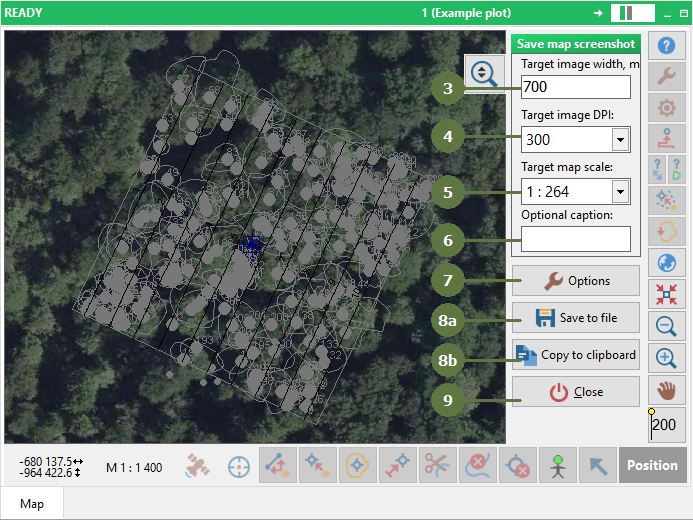This screenshot has width=693, height=520.
Task: Click the Optional caption text field
Action: [575, 239]
